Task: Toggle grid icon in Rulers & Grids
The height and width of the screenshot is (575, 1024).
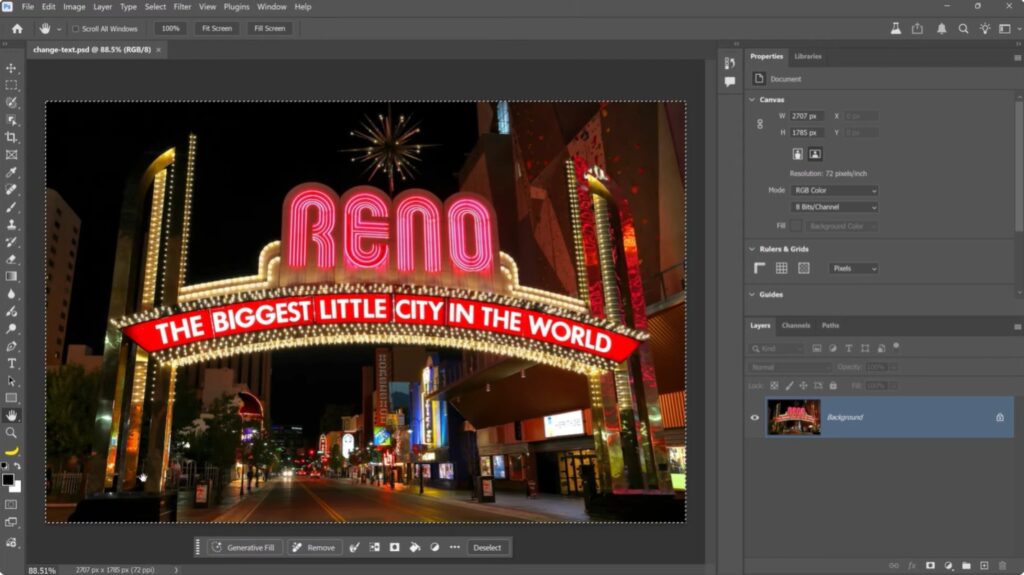Action: pyautogui.click(x=781, y=269)
